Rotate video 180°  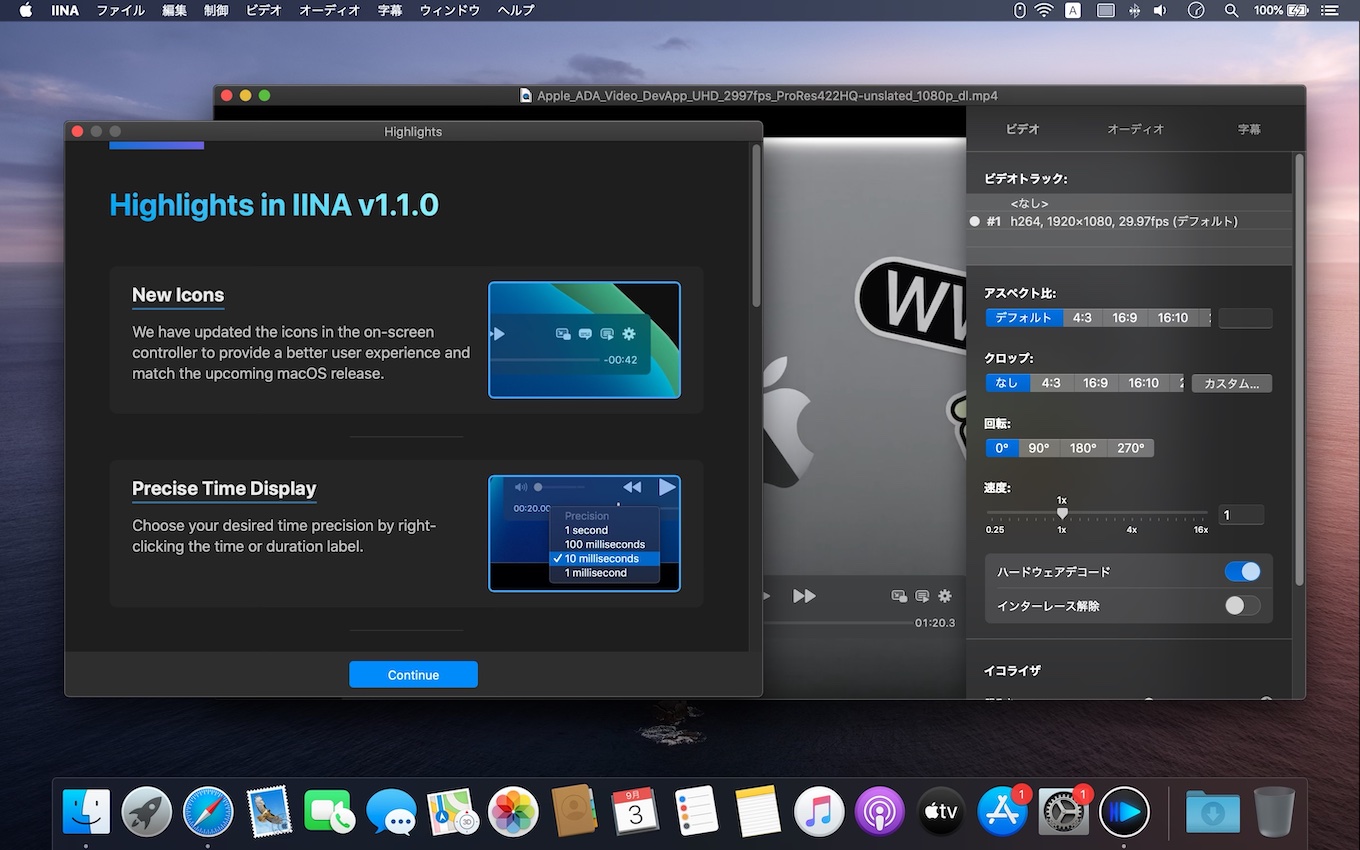(1083, 448)
